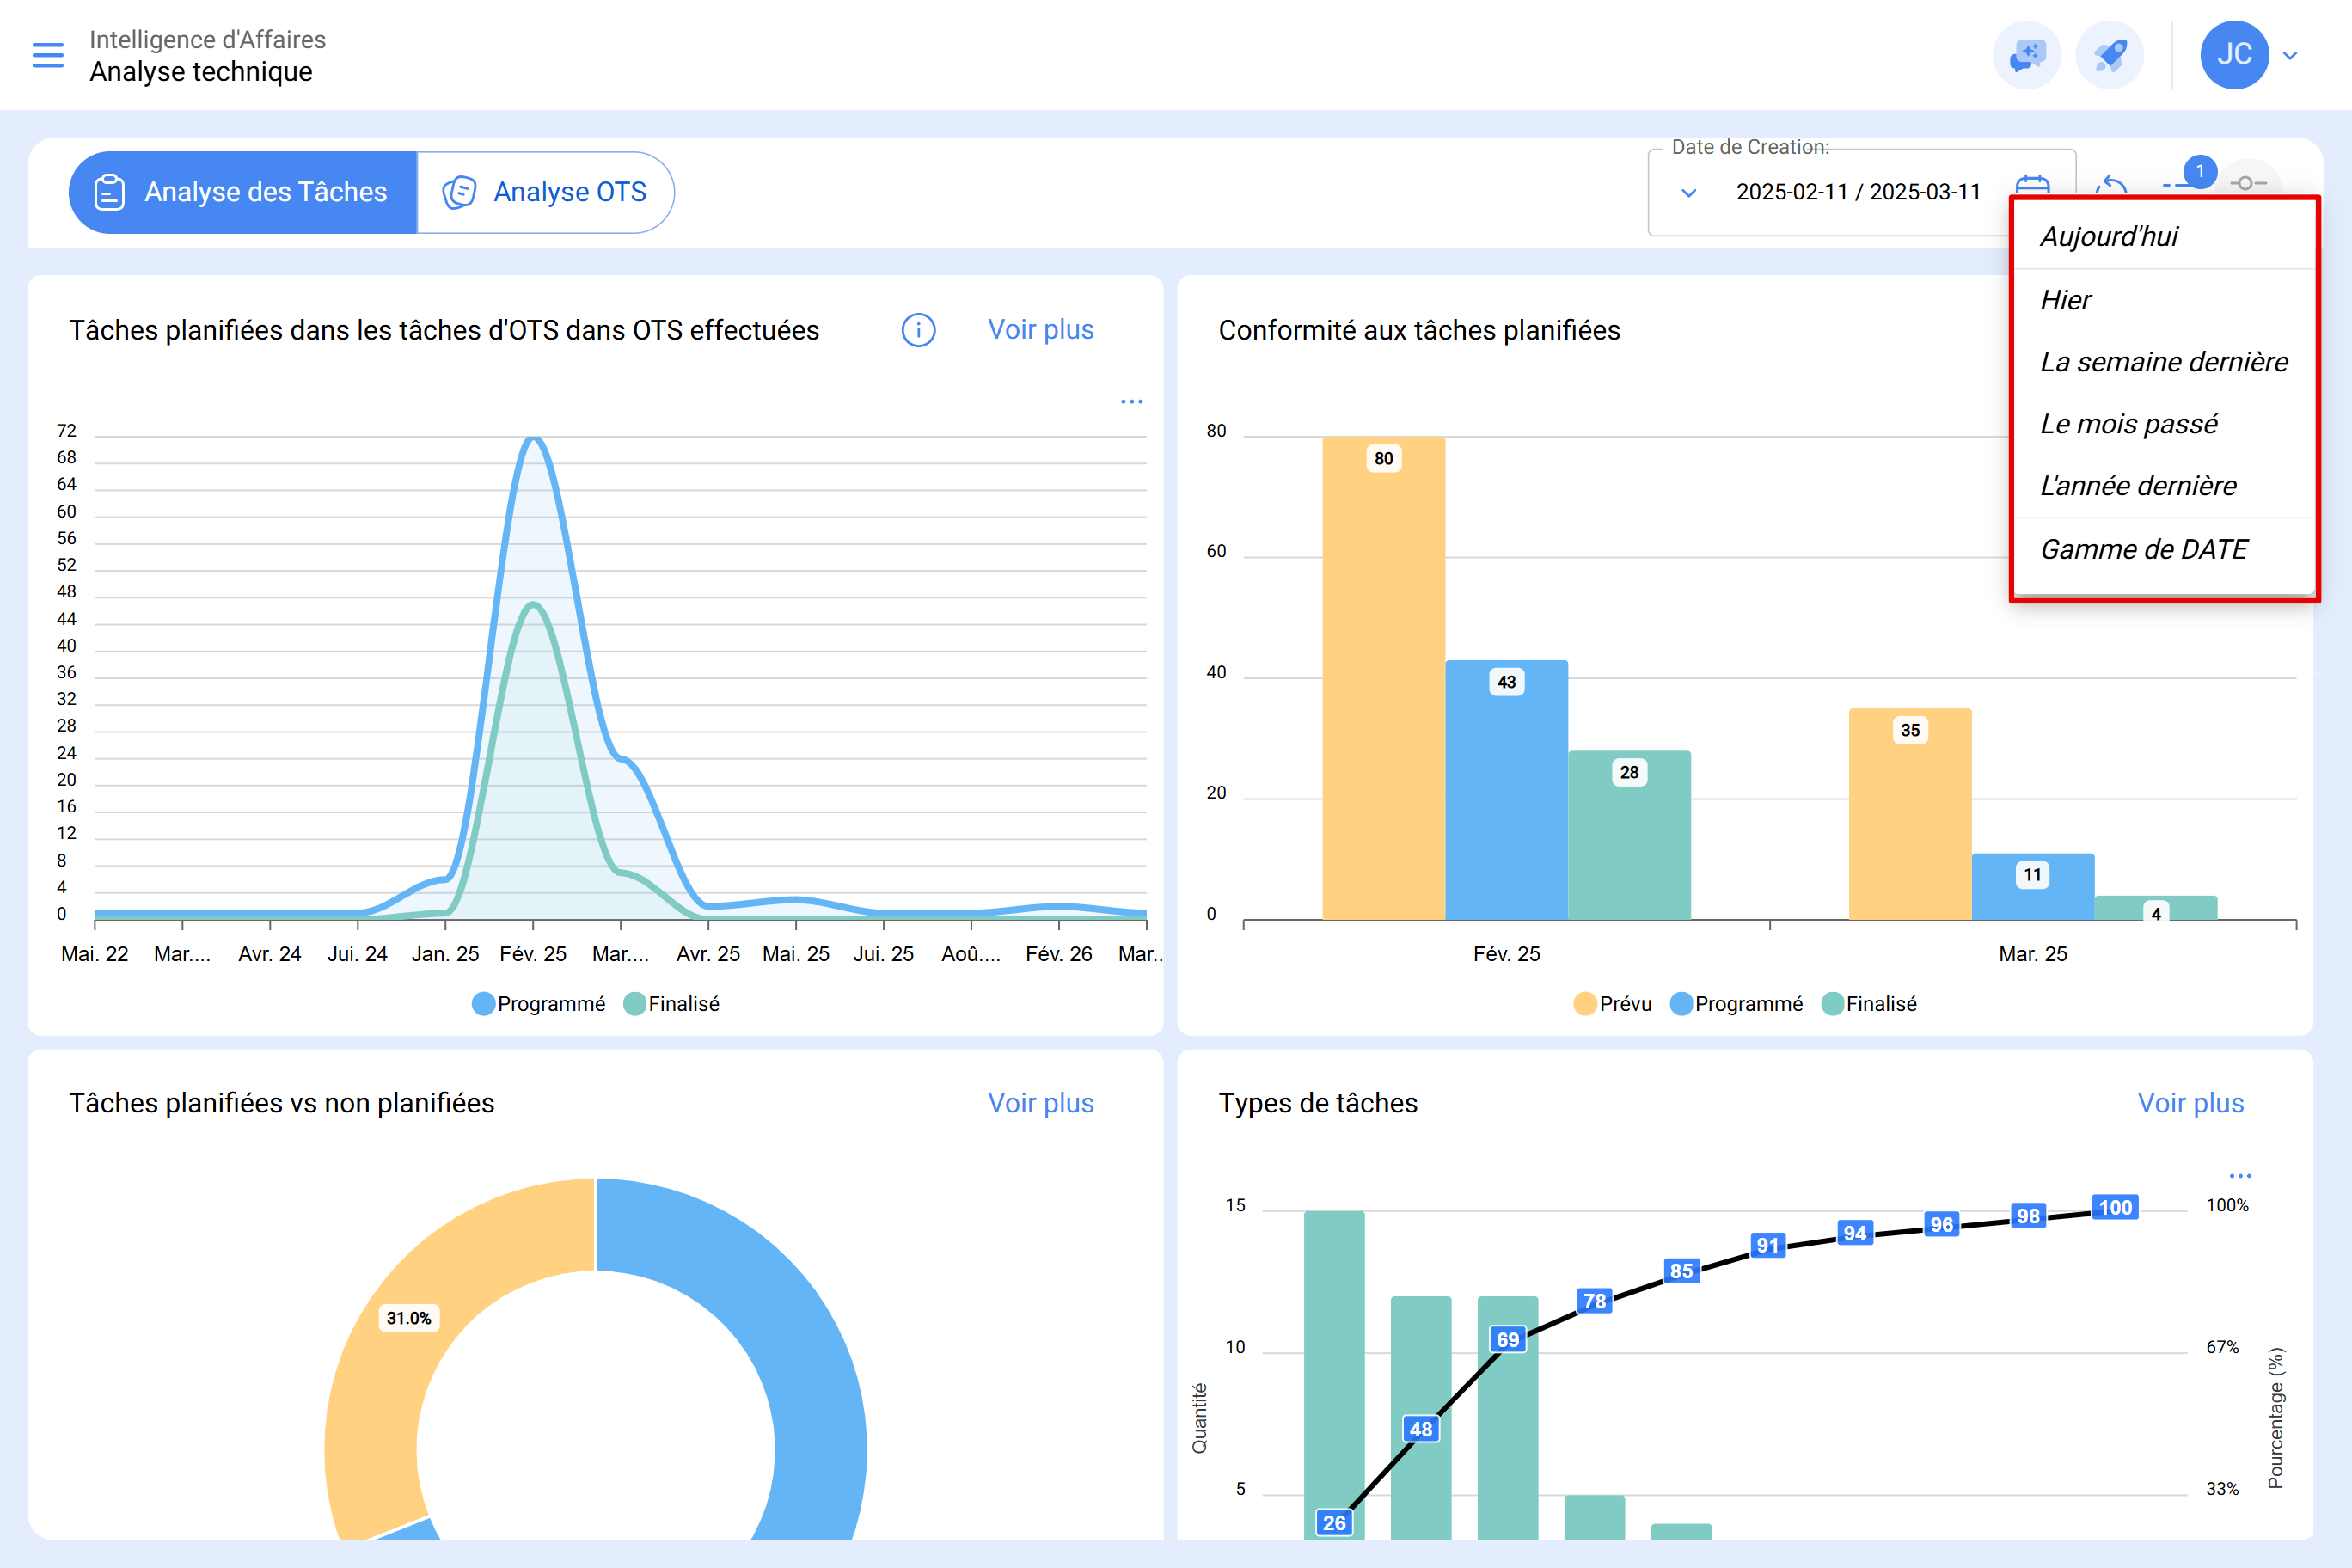Click the Tâches planifiées vs non planifiées title

281,1103
